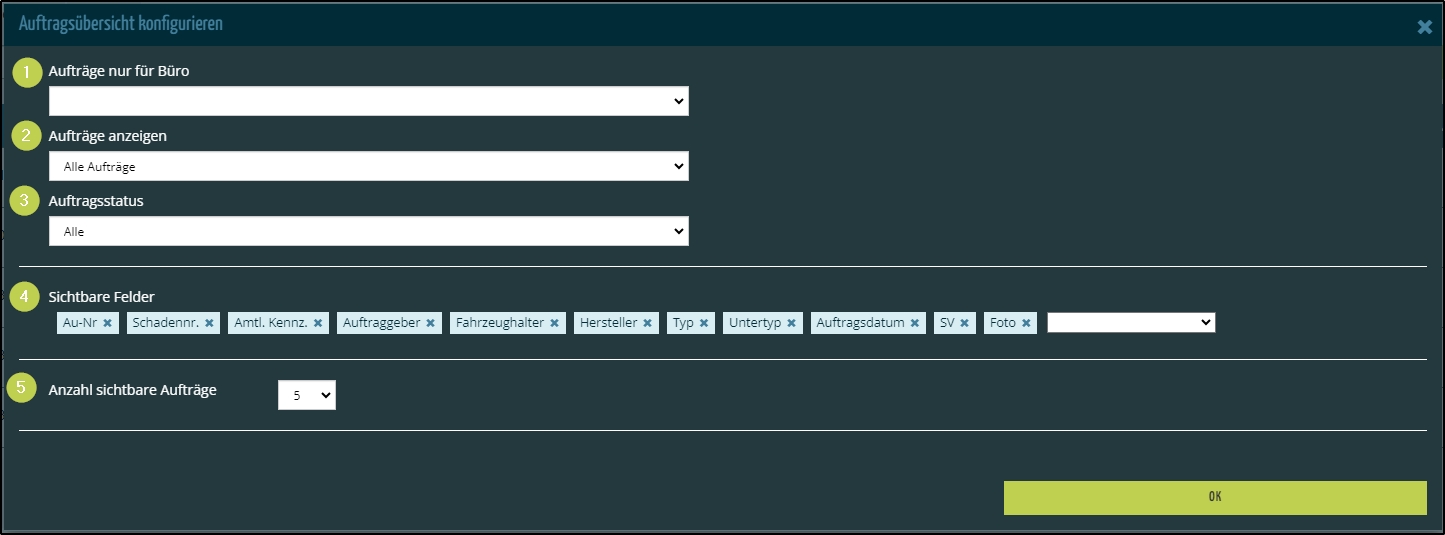Remove the Auftraggeber field tag
The height and width of the screenshot is (535, 1445).
(x=430, y=323)
